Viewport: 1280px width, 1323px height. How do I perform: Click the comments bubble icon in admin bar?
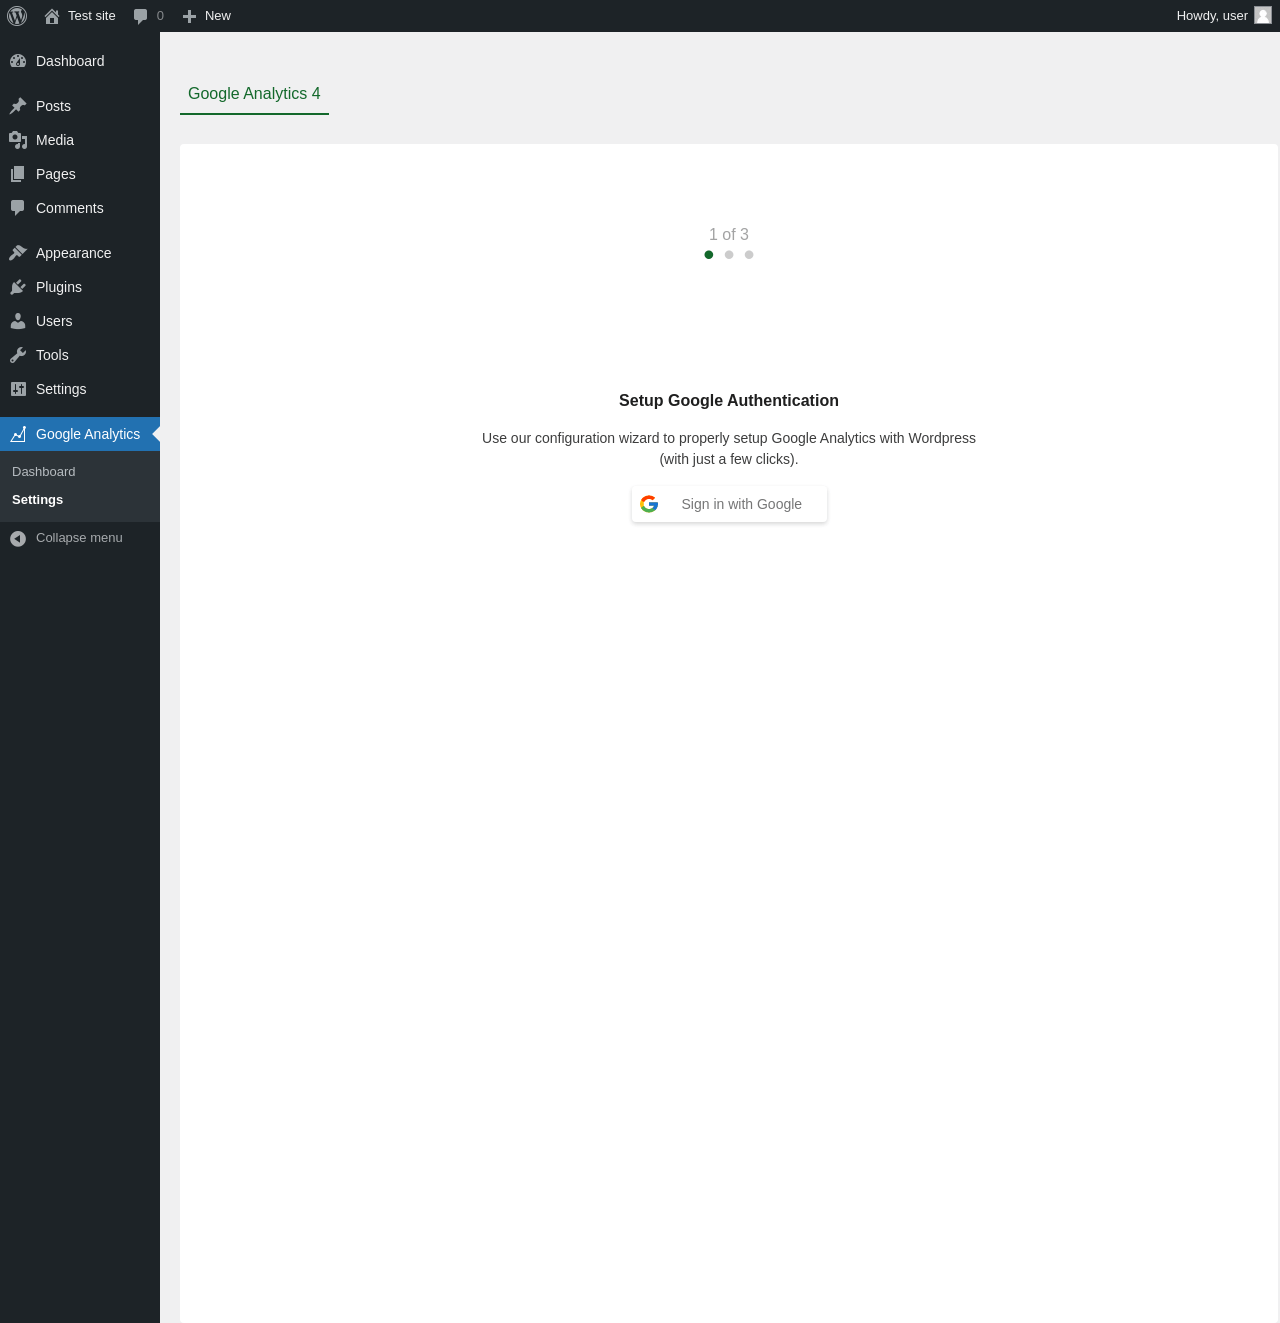141,16
